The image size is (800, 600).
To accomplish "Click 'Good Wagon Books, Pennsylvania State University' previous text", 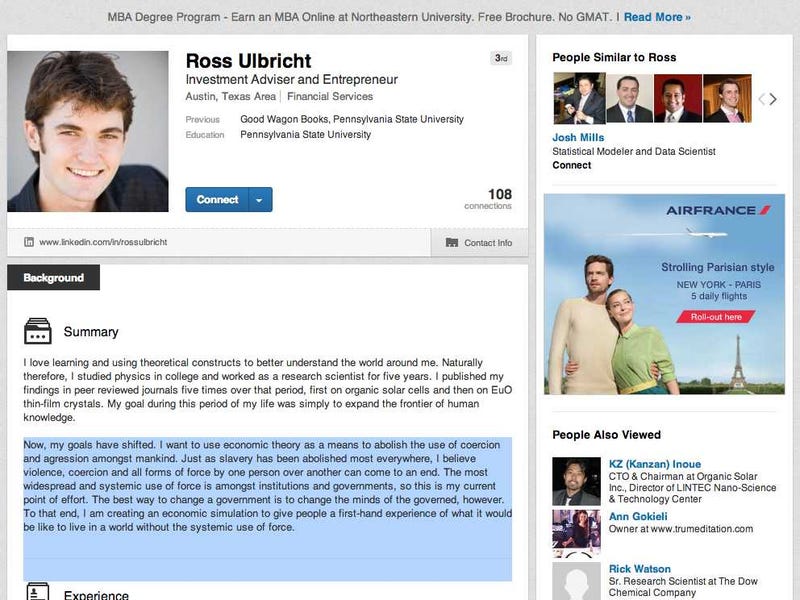I will [x=352, y=119].
